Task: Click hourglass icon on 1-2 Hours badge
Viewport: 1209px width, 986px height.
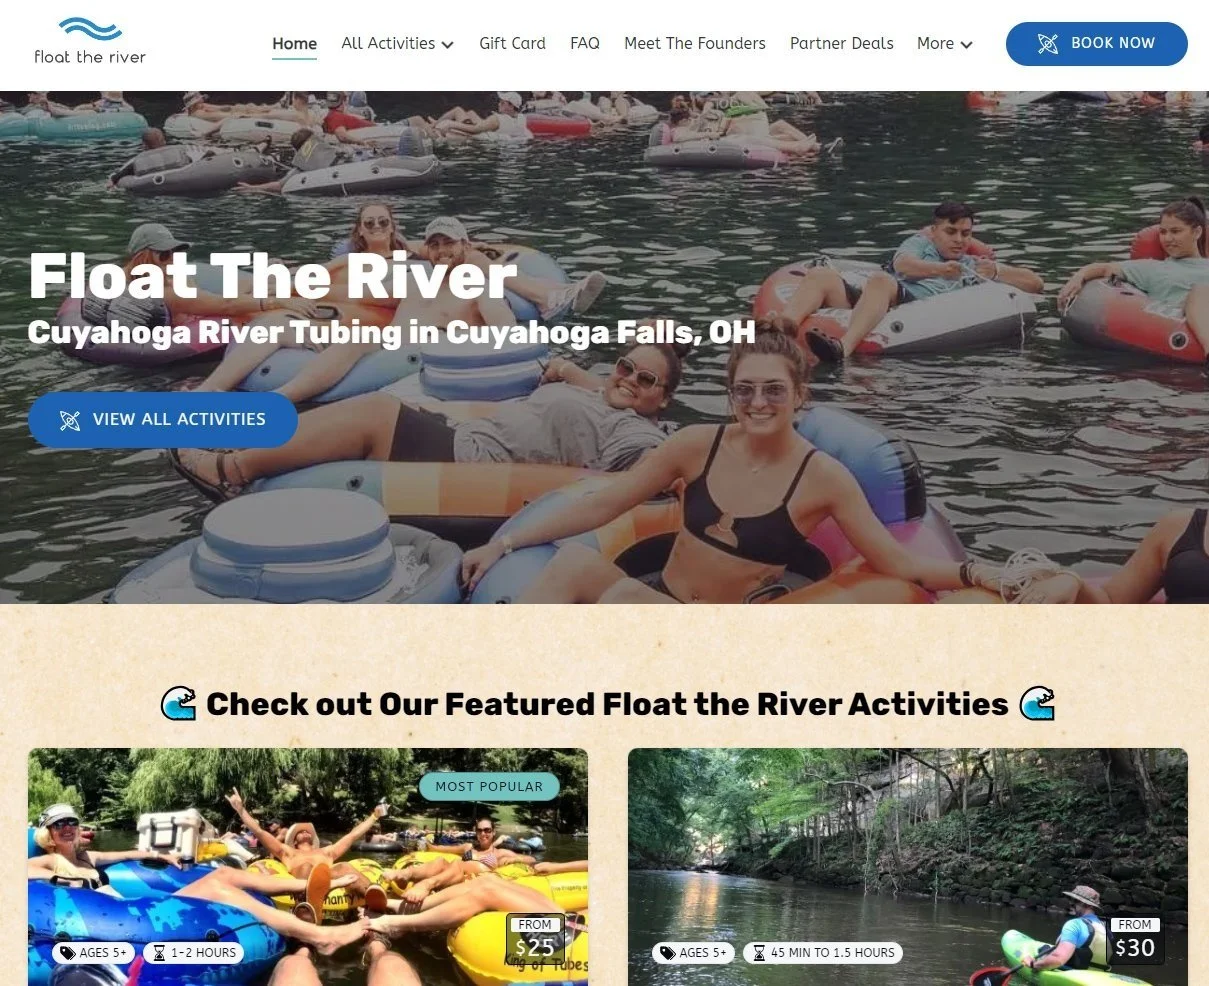Action: (x=160, y=953)
